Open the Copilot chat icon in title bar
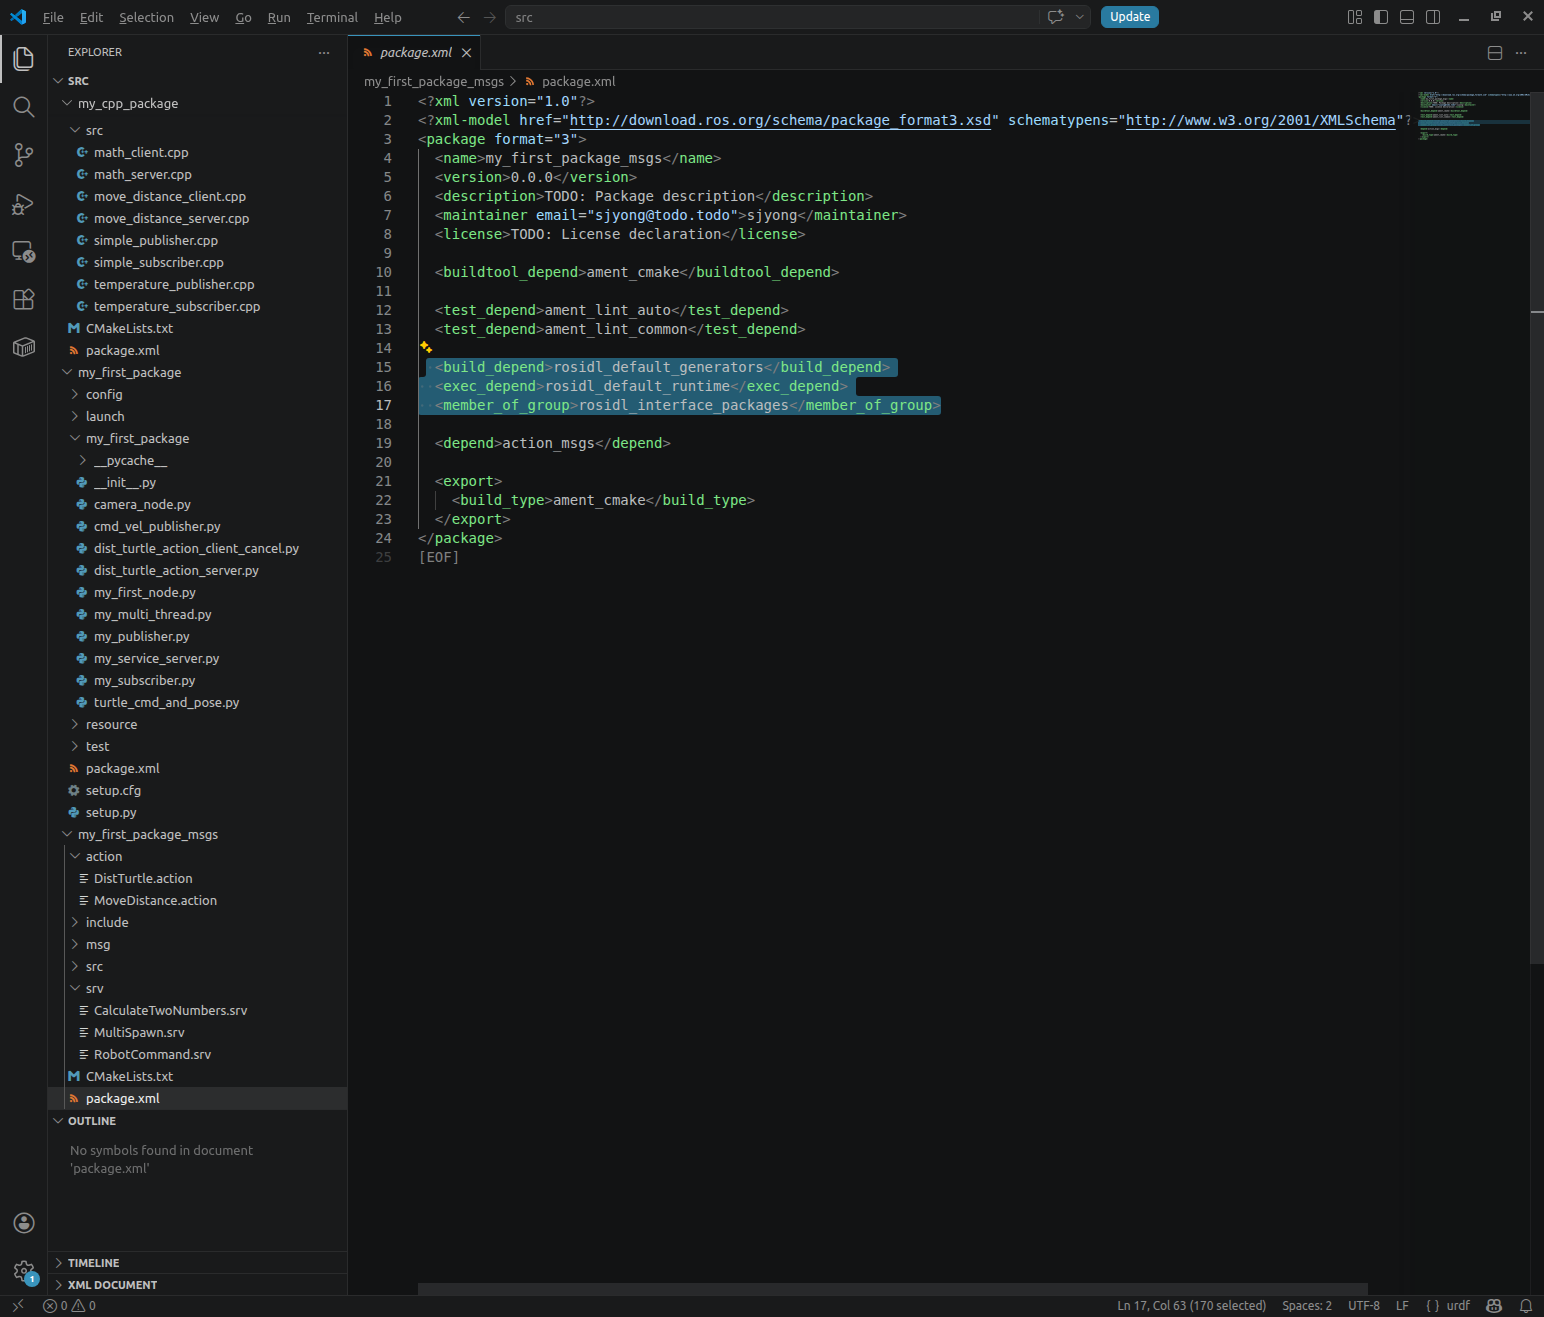Screen dimensions: 1544x1317 [1055, 17]
